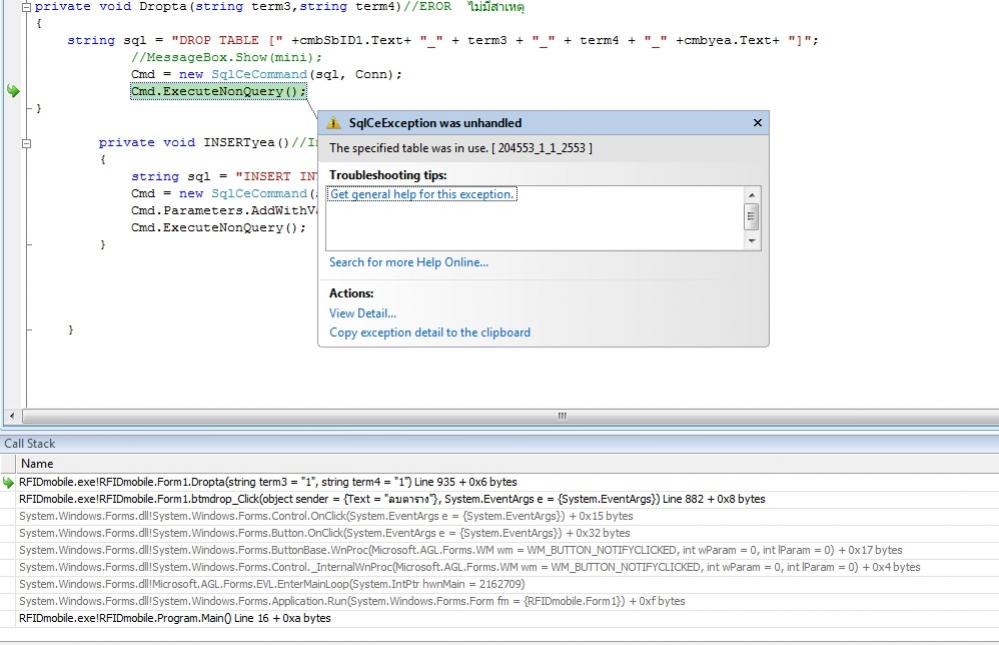This screenshot has width=999, height=645.
Task: Click the green arrow beside Dropta call stack frame
Action: [x=8, y=482]
